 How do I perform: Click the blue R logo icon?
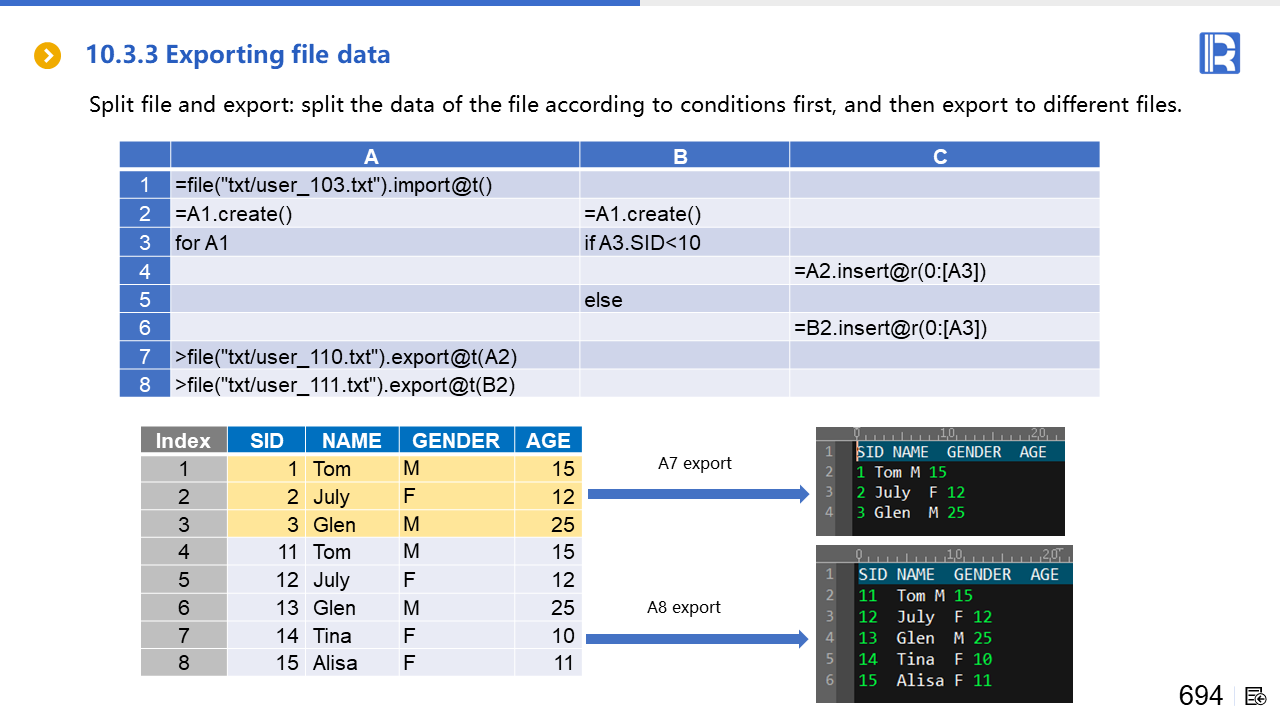point(1219,53)
